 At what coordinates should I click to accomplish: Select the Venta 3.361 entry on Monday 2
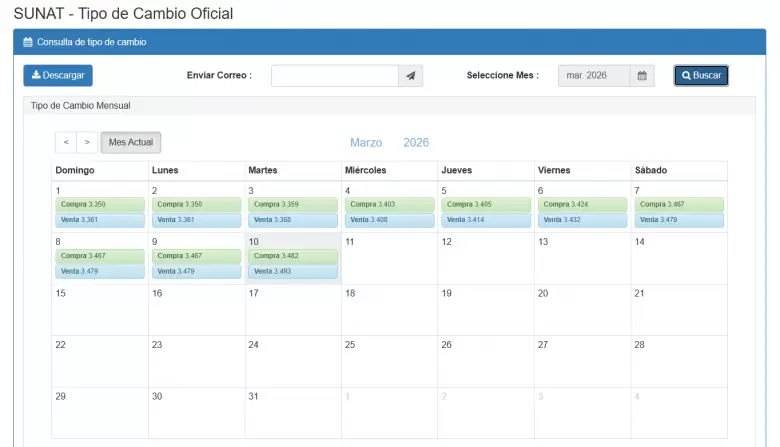[196, 220]
